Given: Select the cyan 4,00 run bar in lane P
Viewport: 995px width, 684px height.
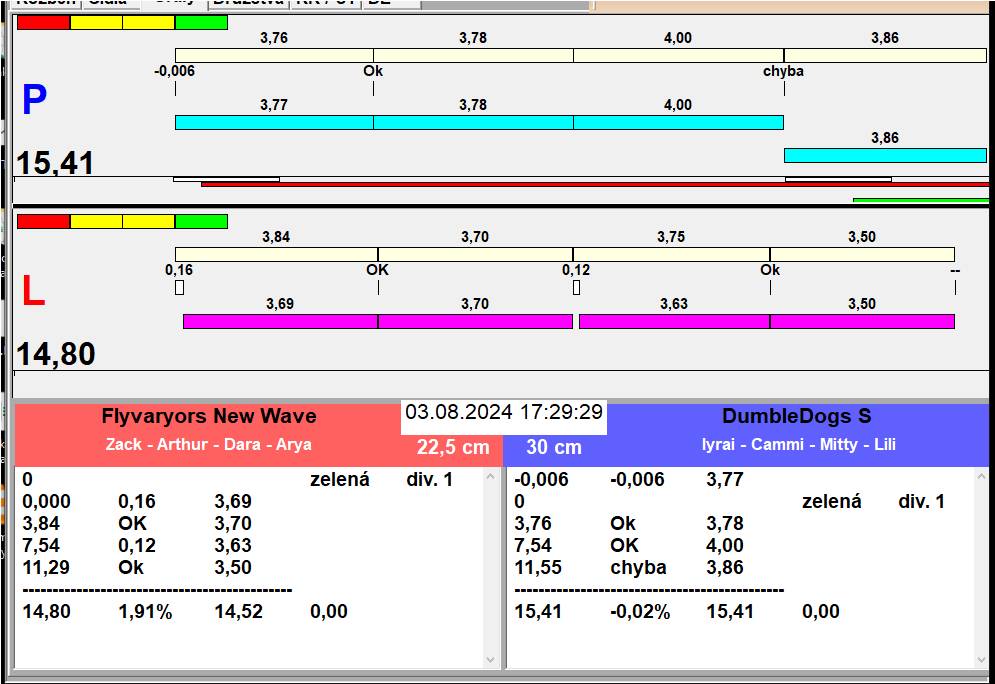Looking at the screenshot, I should point(678,122).
